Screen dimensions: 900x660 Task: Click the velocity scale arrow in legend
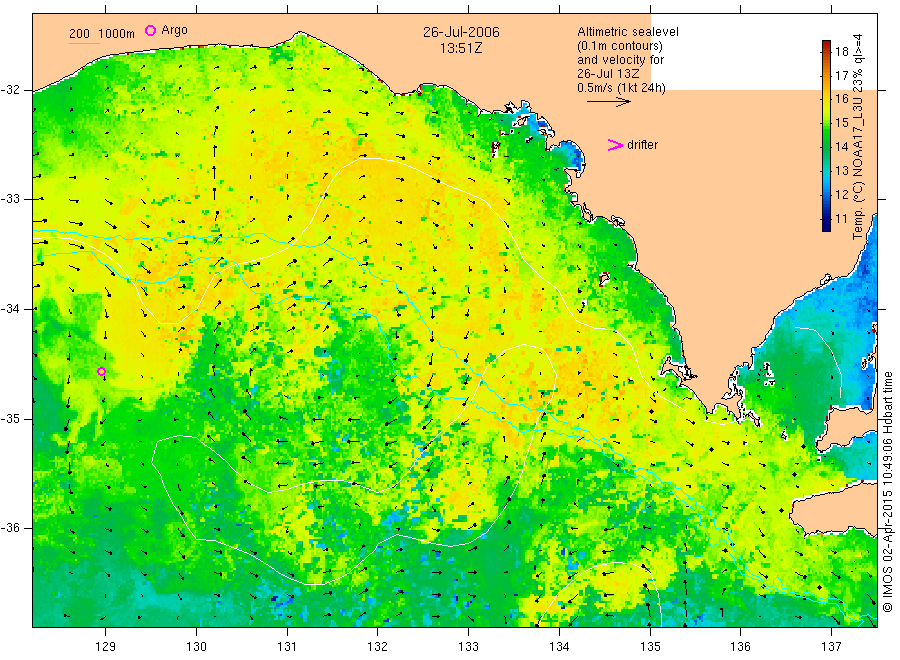(x=608, y=102)
